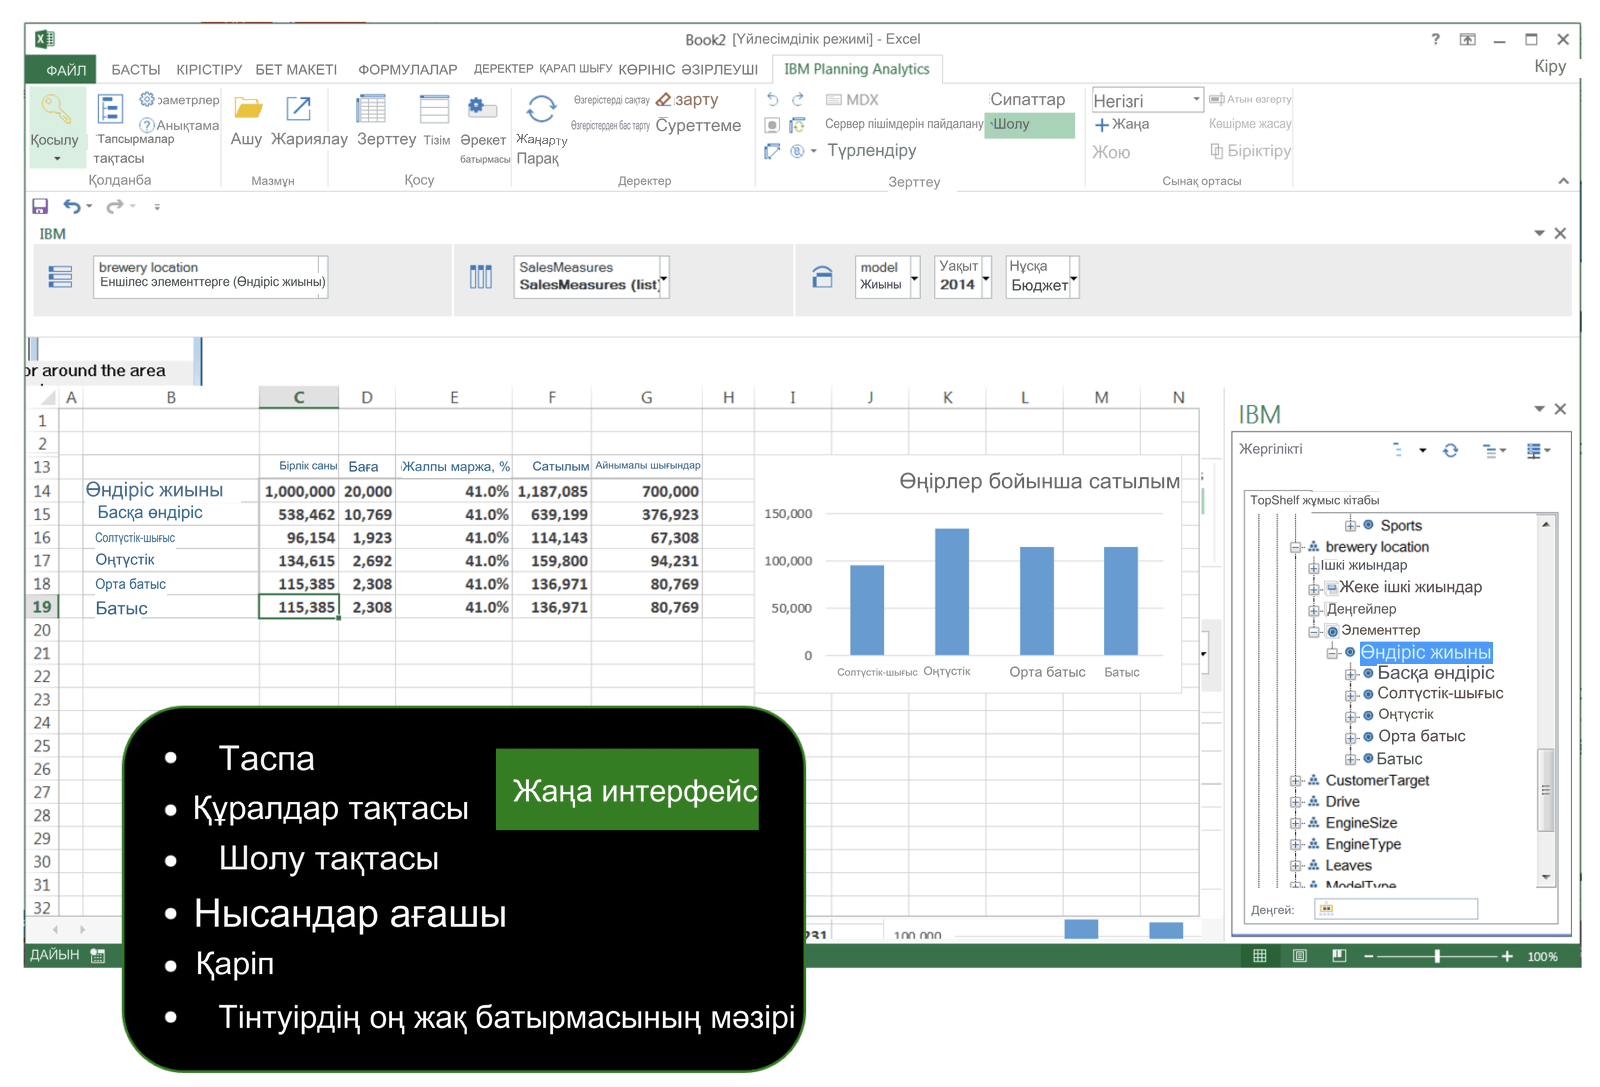
Task: Click the Қосылу key icon
Action: point(54,109)
